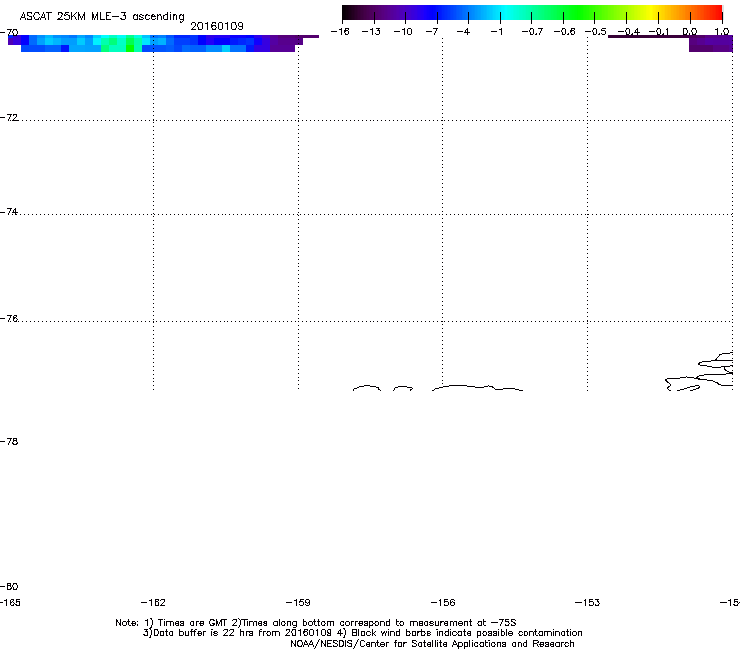Image resolution: width=740 pixels, height=650 pixels.
Task: Click latitude label -78
Action: click(9, 441)
